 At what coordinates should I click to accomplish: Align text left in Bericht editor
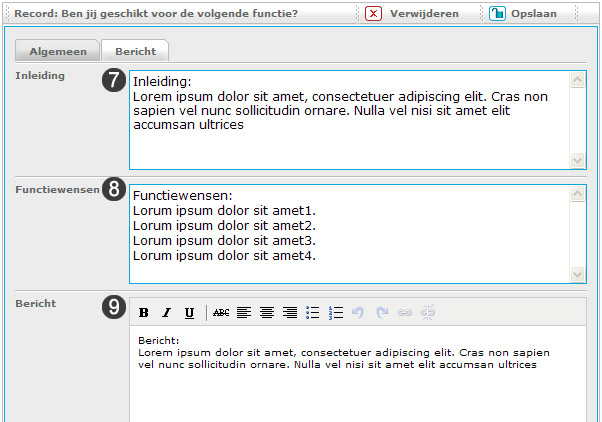pyautogui.click(x=244, y=313)
